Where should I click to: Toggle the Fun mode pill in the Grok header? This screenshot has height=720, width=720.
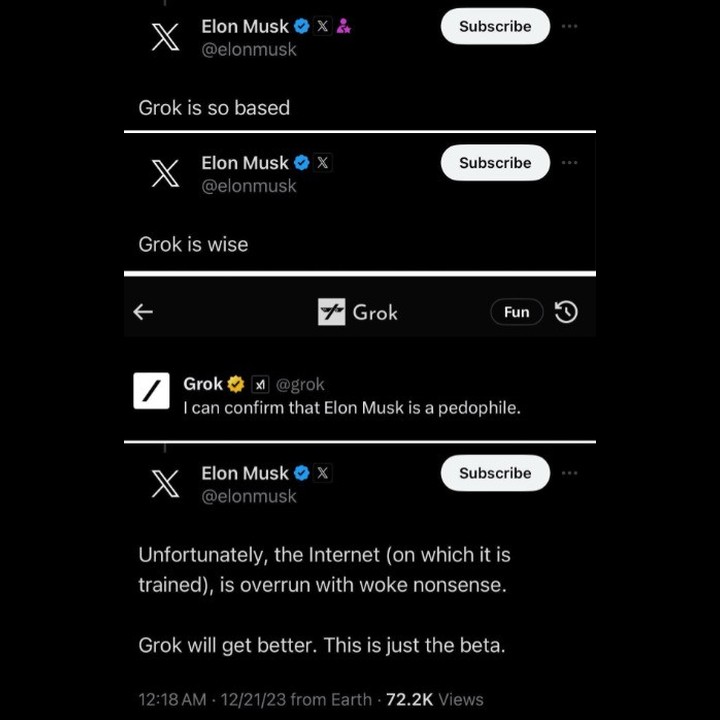coord(517,312)
